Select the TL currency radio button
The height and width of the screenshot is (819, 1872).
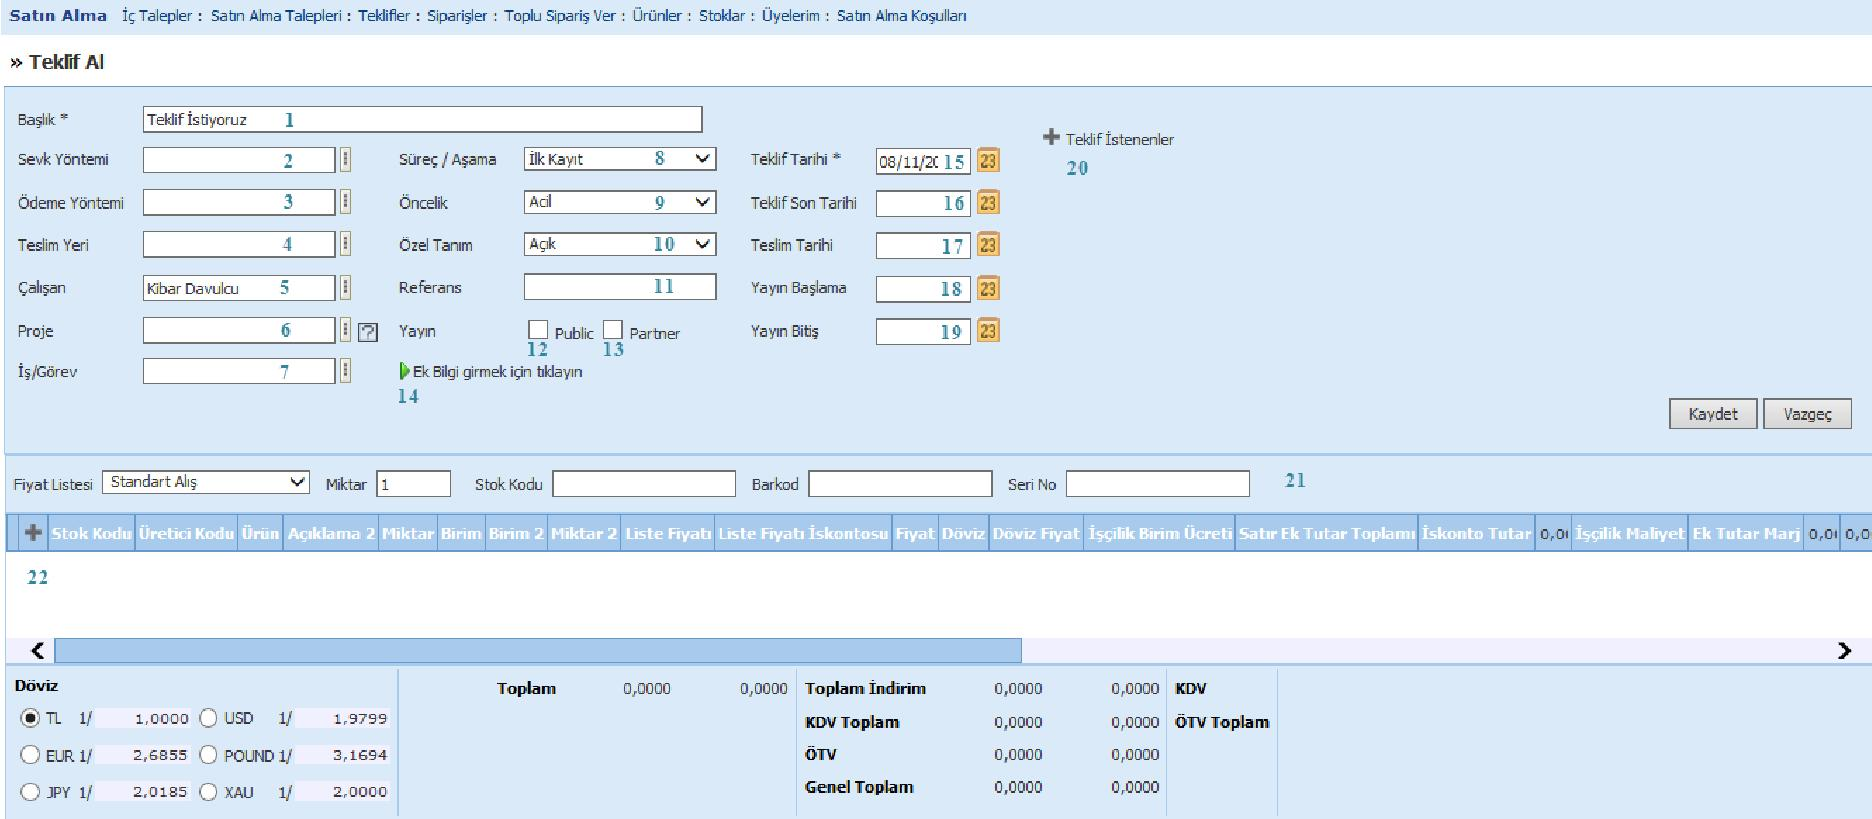click(x=30, y=718)
